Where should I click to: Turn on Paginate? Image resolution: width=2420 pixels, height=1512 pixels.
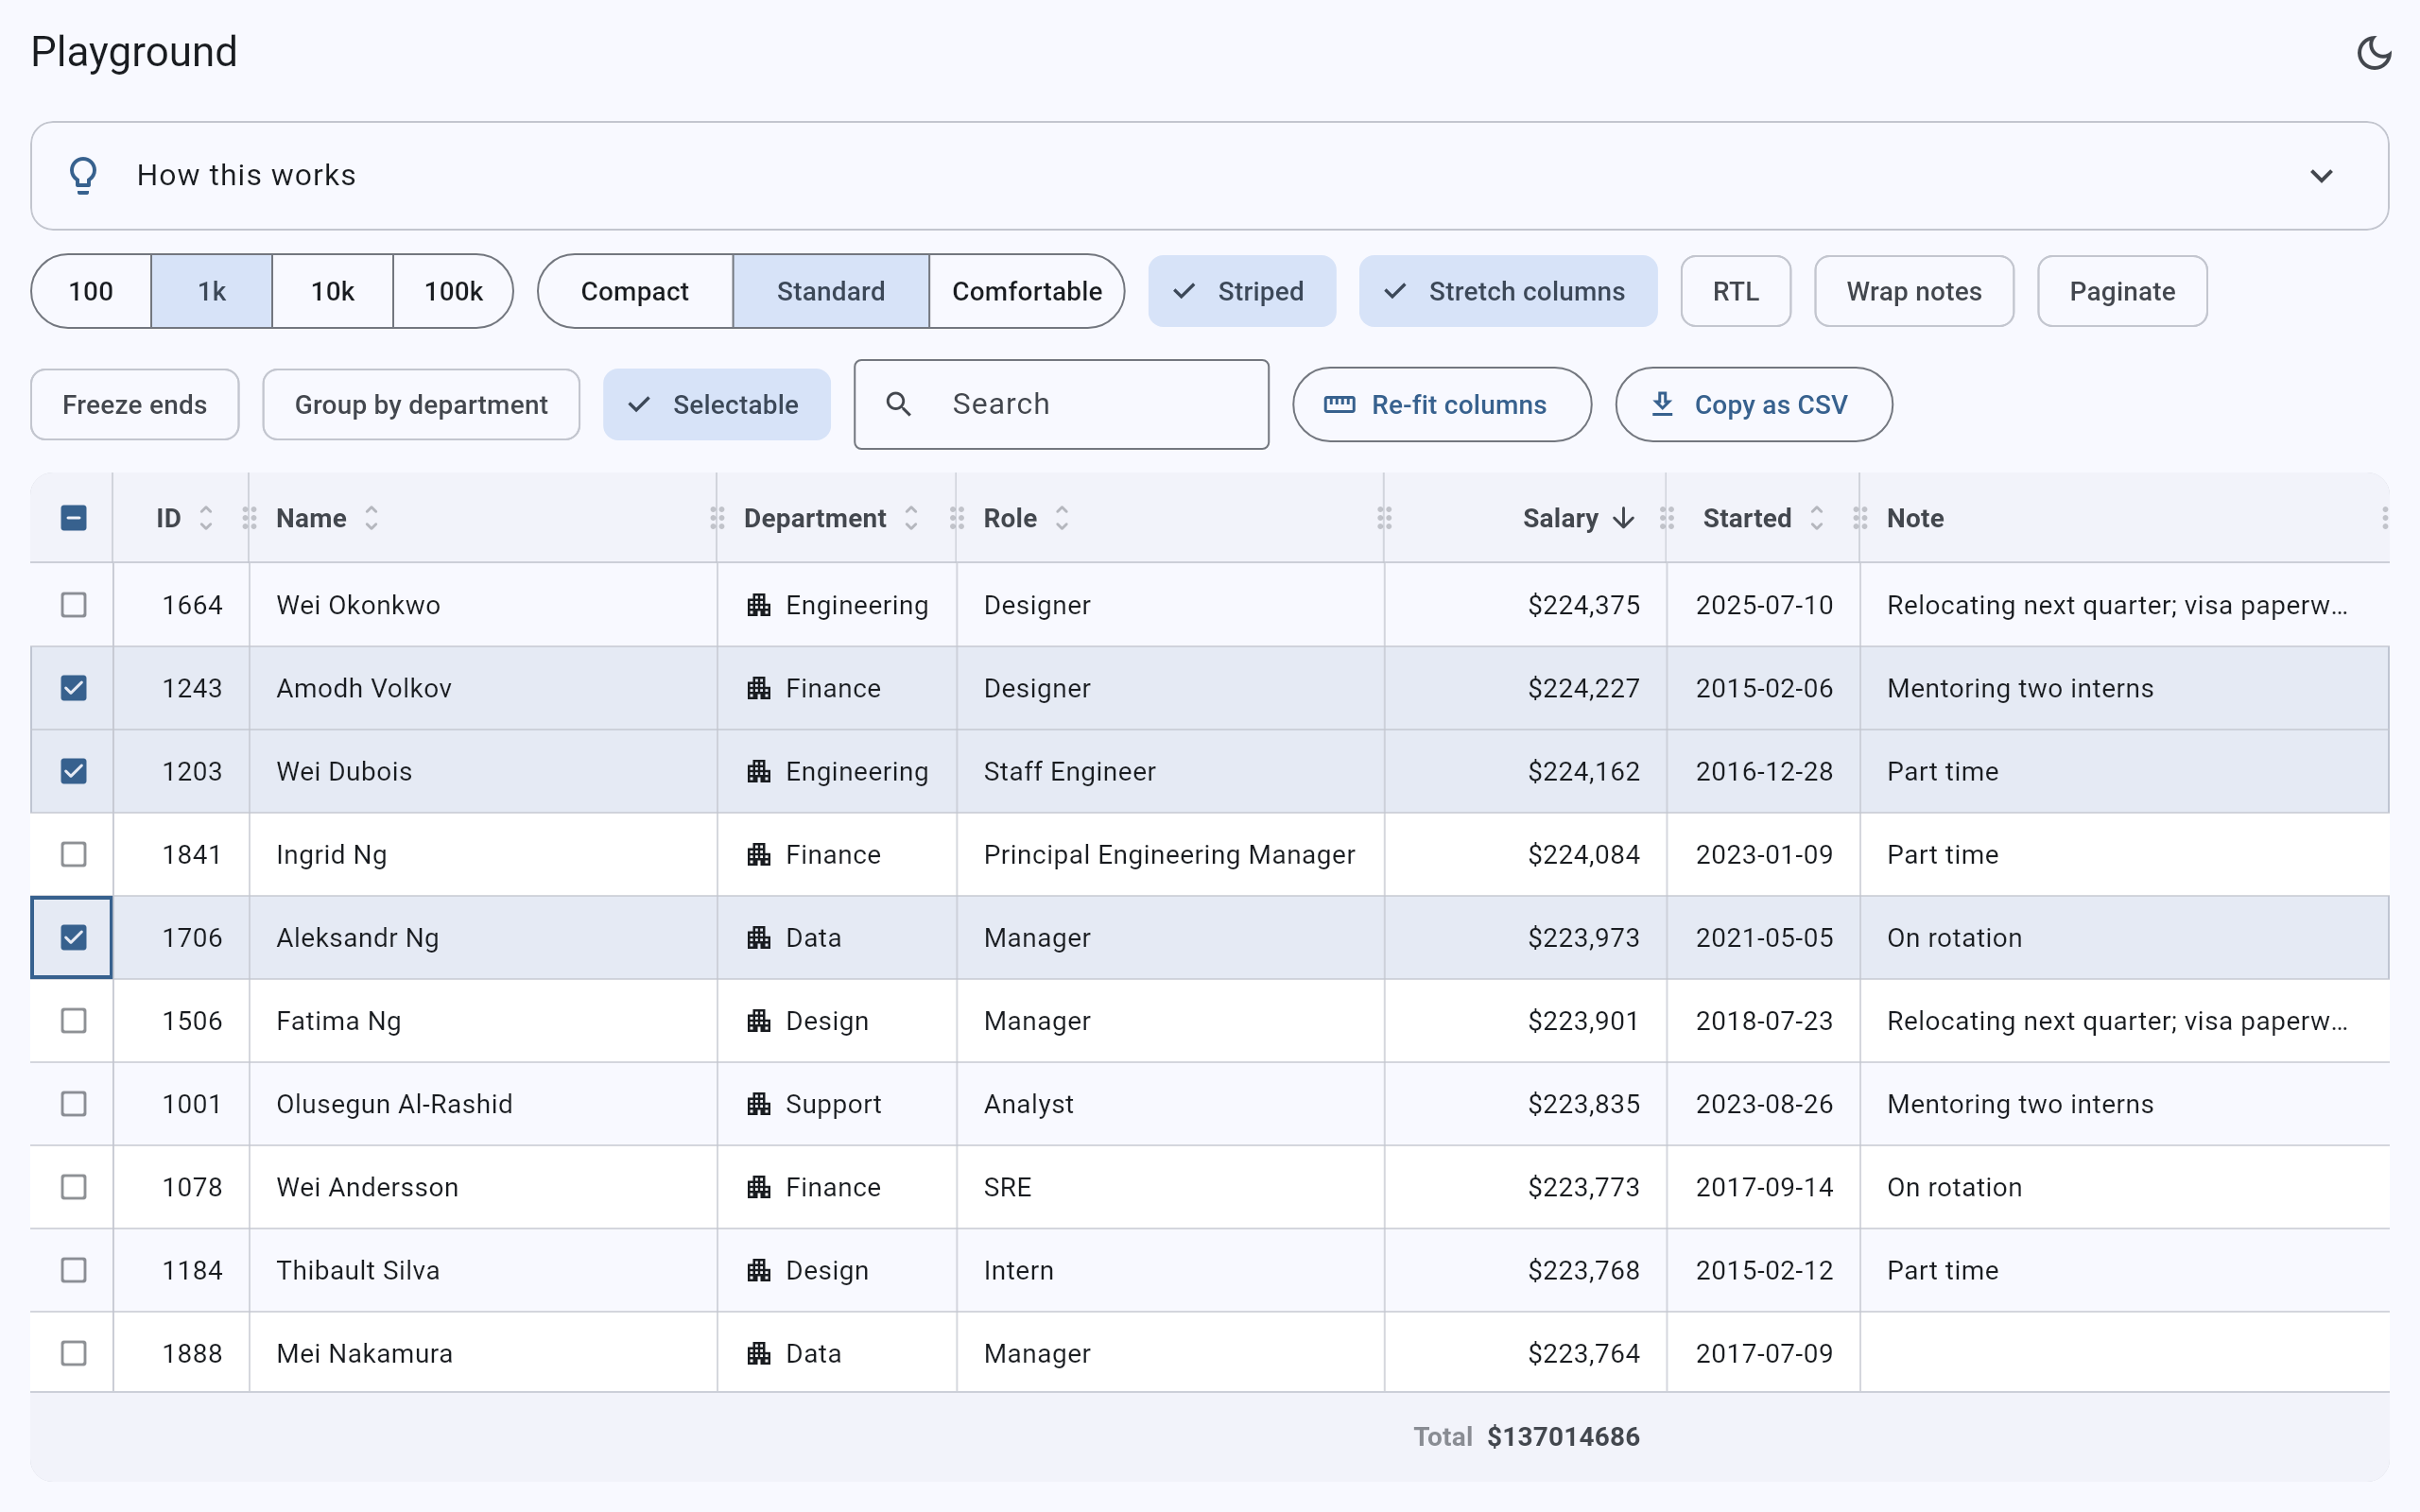(2122, 291)
